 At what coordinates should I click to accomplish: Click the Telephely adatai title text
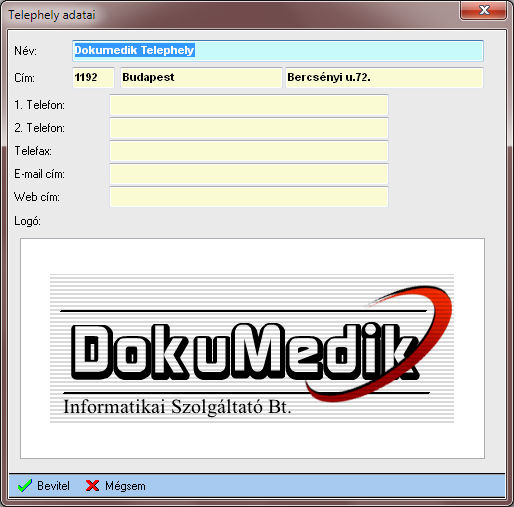click(52, 15)
